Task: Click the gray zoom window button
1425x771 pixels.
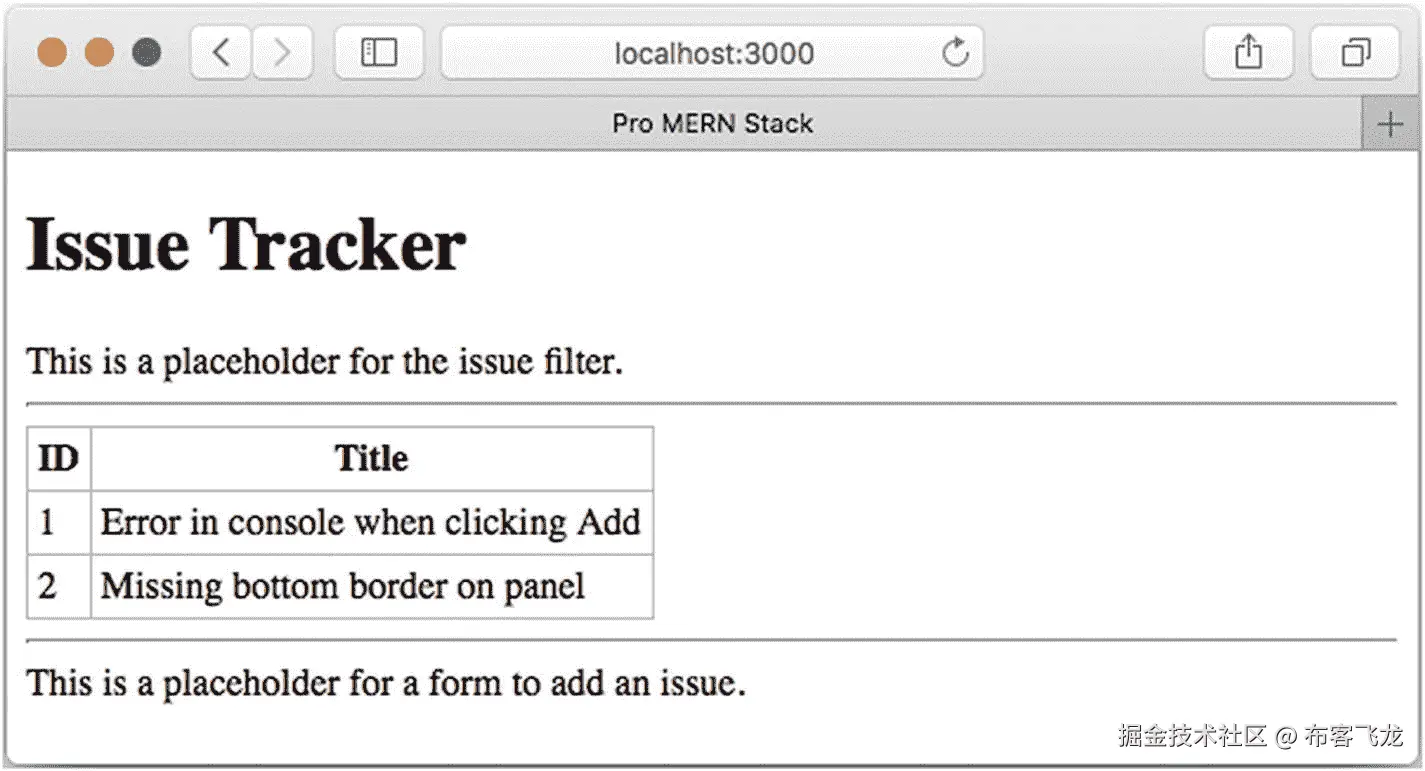Action: (146, 52)
